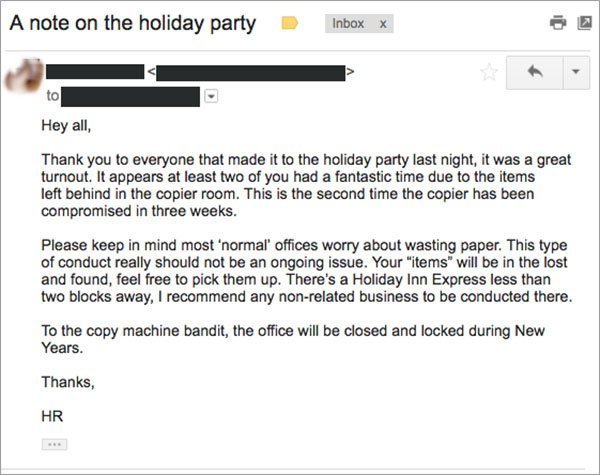This screenshot has height=475, width=600.
Task: Star this email message
Action: click(x=489, y=72)
